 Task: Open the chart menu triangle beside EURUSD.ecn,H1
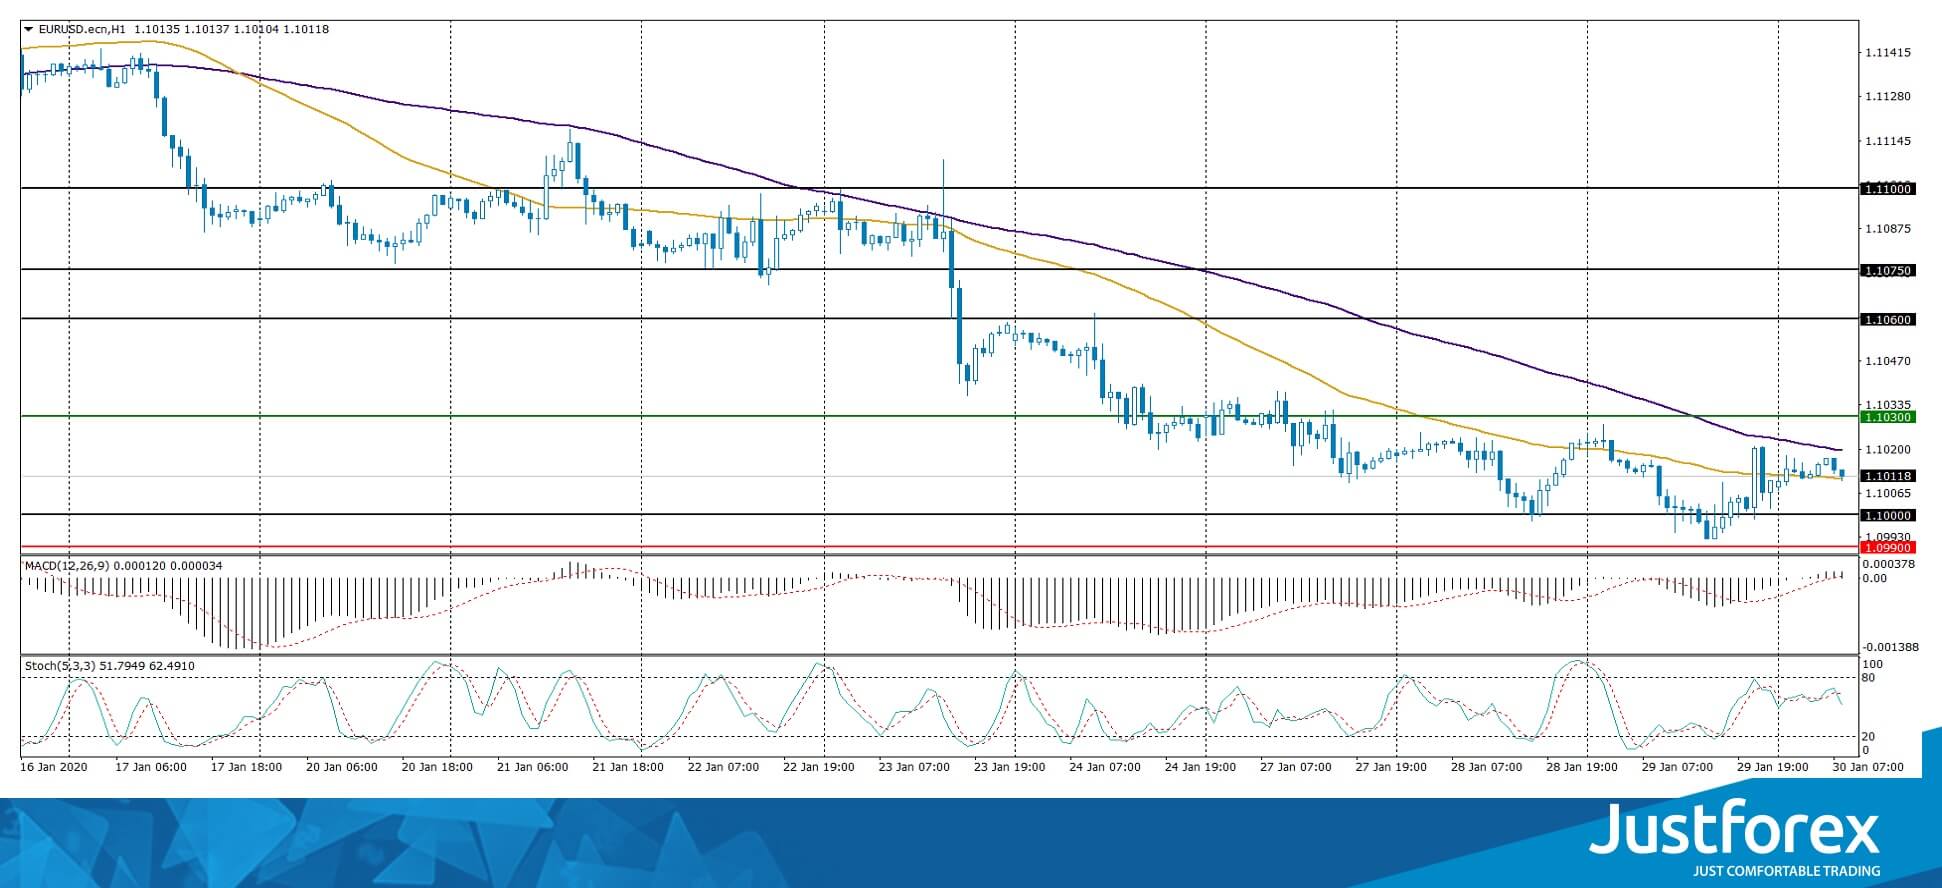point(29,30)
